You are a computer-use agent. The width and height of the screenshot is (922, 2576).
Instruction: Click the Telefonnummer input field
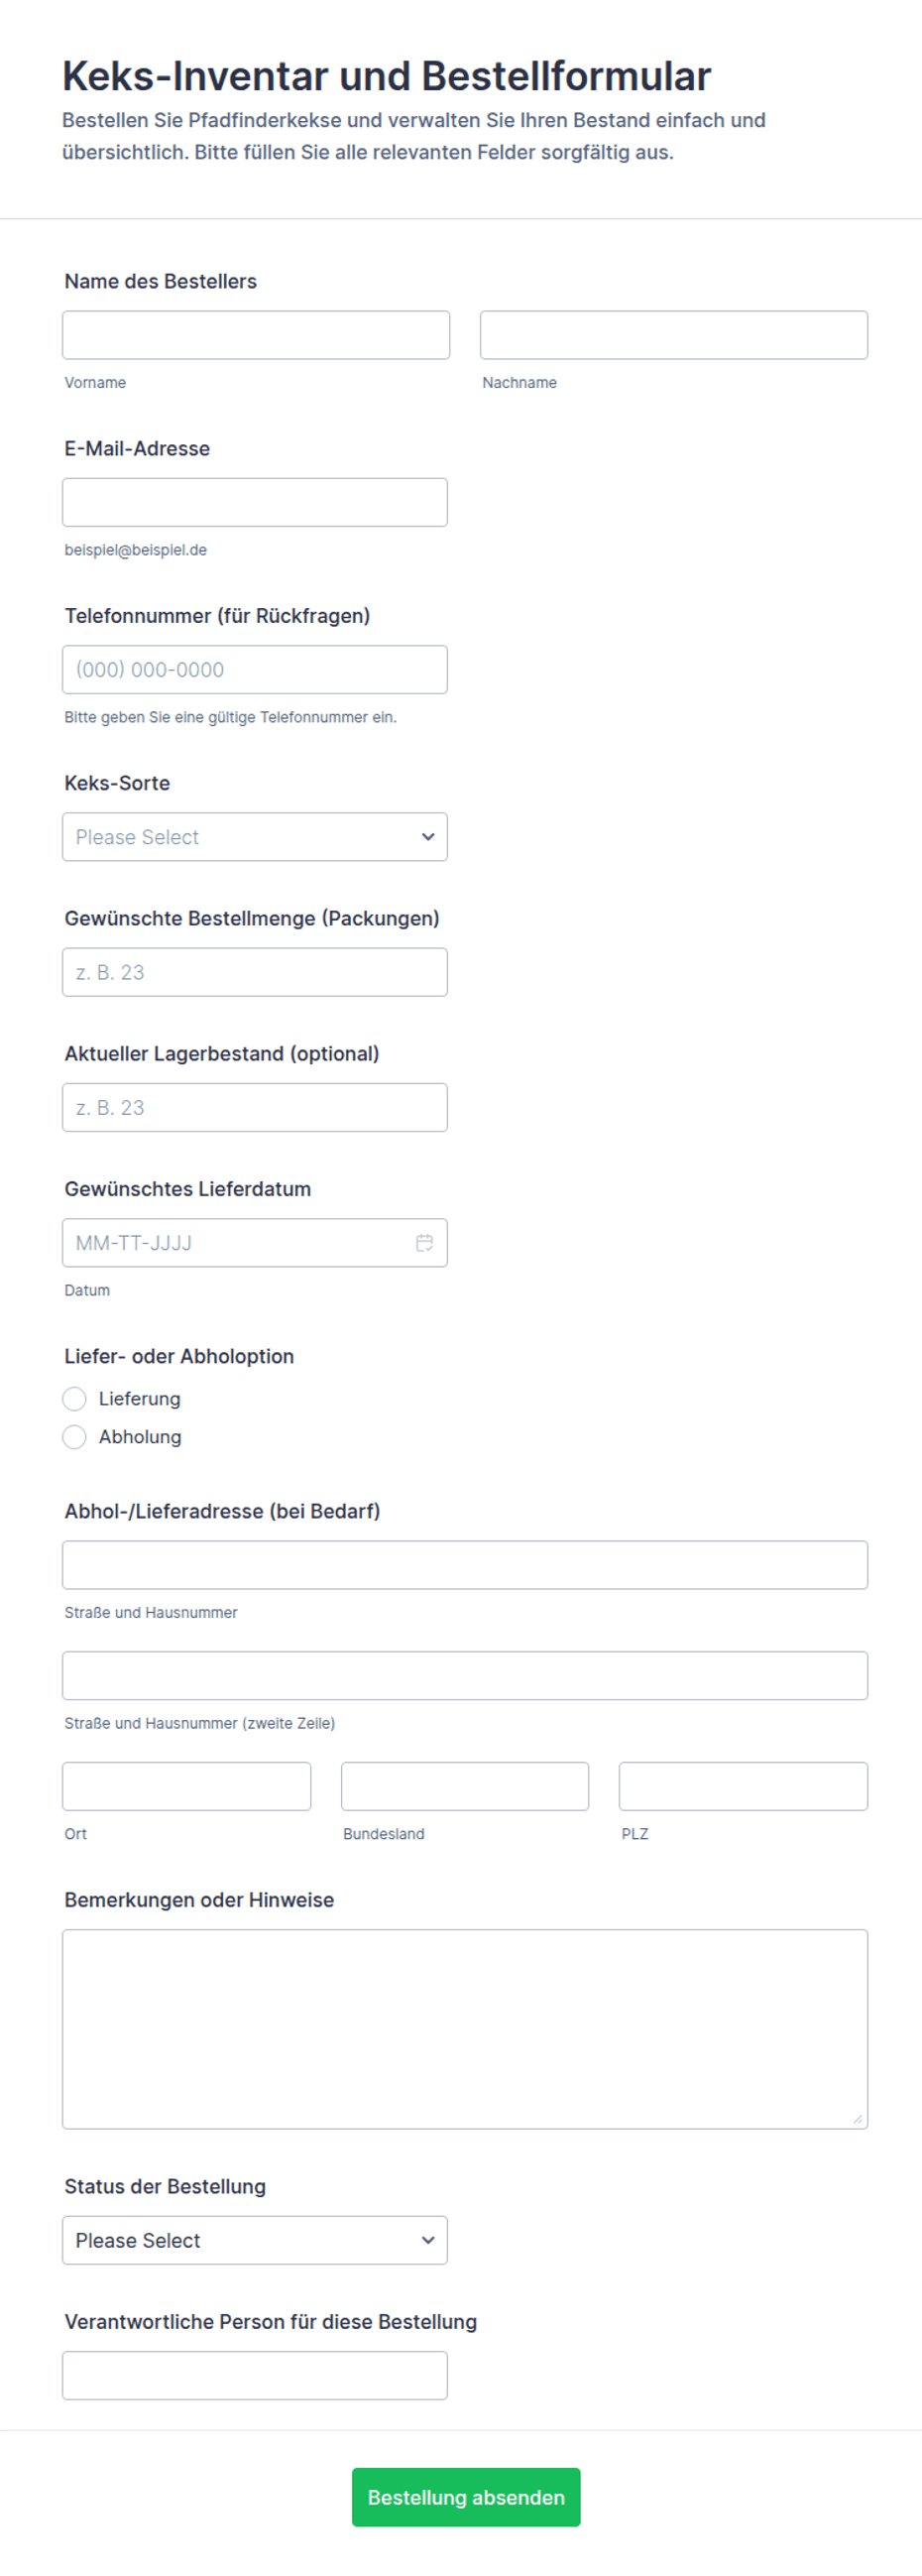pos(254,670)
